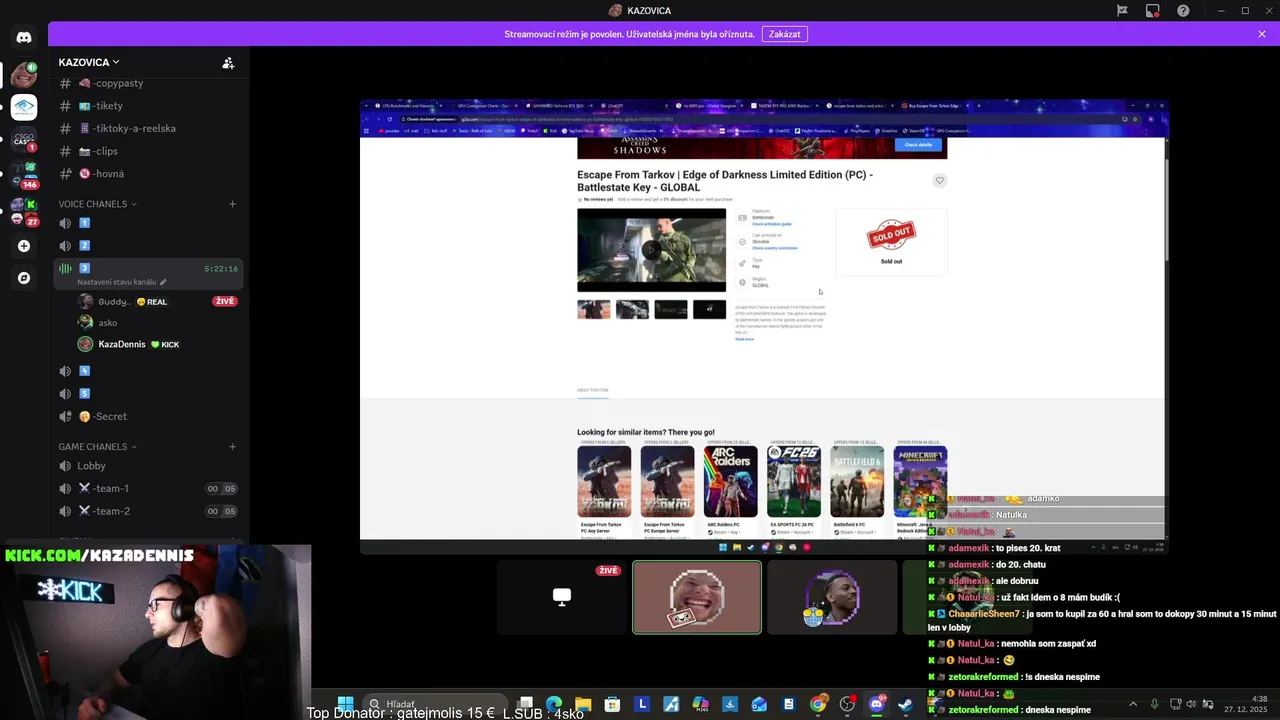The width and height of the screenshot is (1280, 720).
Task: Click Zakázat to disable streamer mode
Action: point(784,34)
